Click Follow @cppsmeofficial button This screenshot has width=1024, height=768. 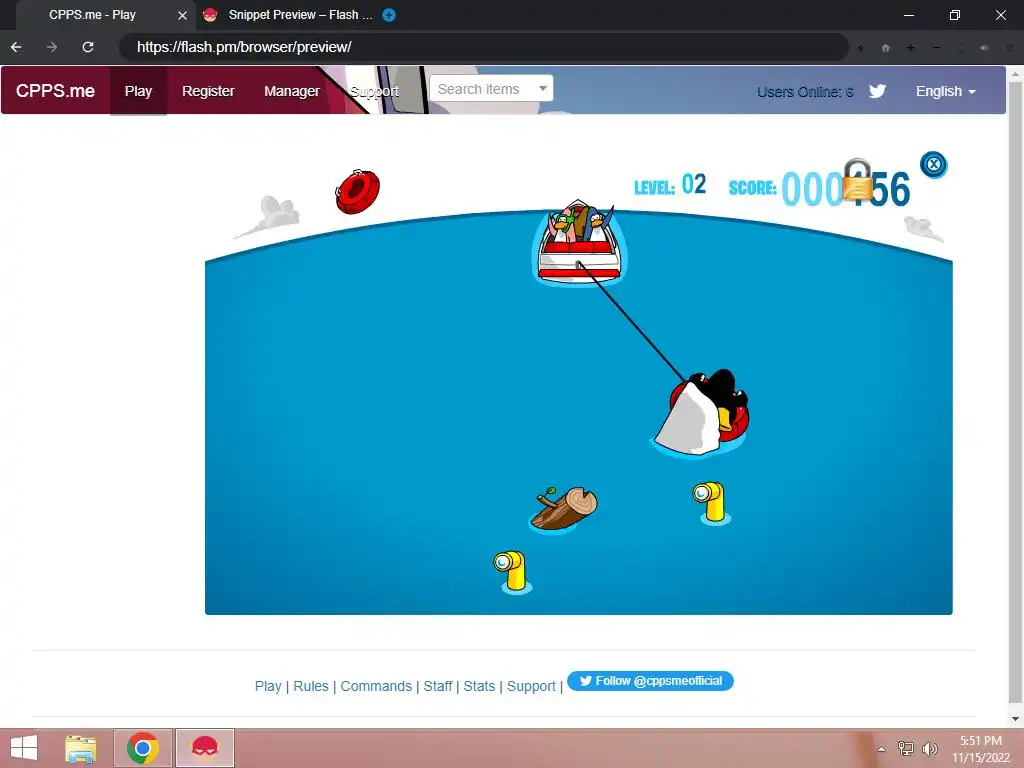click(650, 681)
